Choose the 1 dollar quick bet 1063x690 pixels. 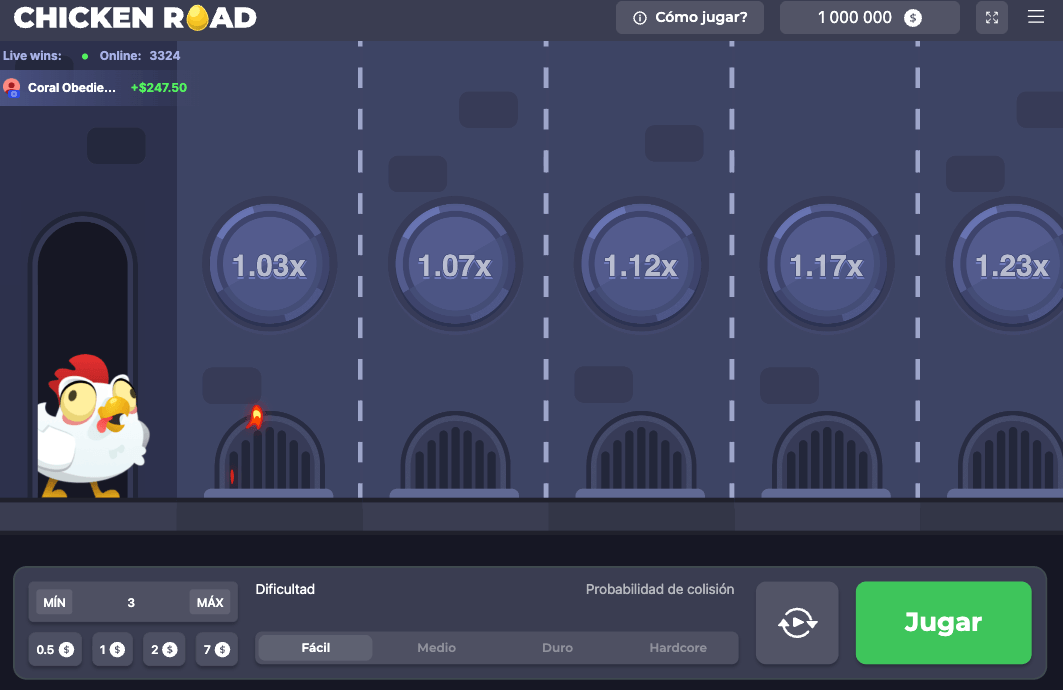(x=111, y=649)
